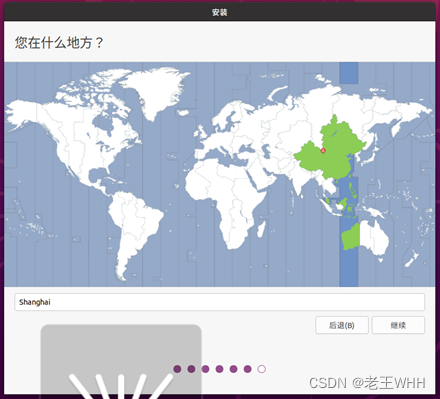Click the 继续 continue button
440x399 pixels.
[398, 325]
